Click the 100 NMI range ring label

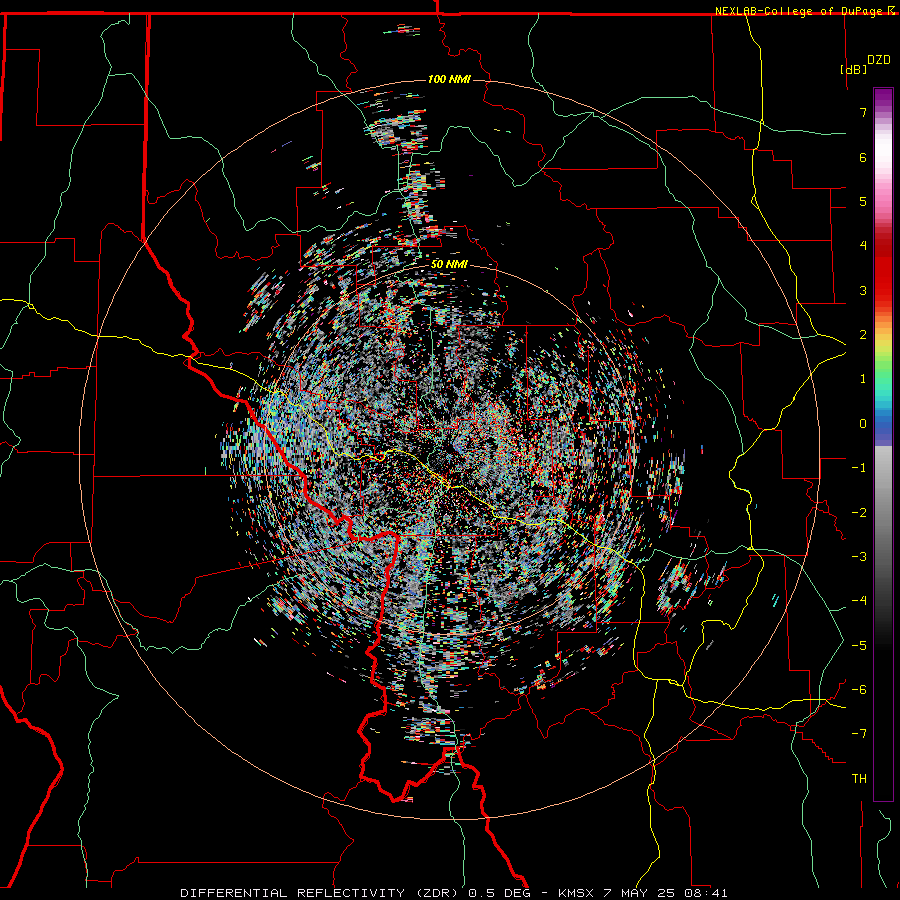[449, 79]
